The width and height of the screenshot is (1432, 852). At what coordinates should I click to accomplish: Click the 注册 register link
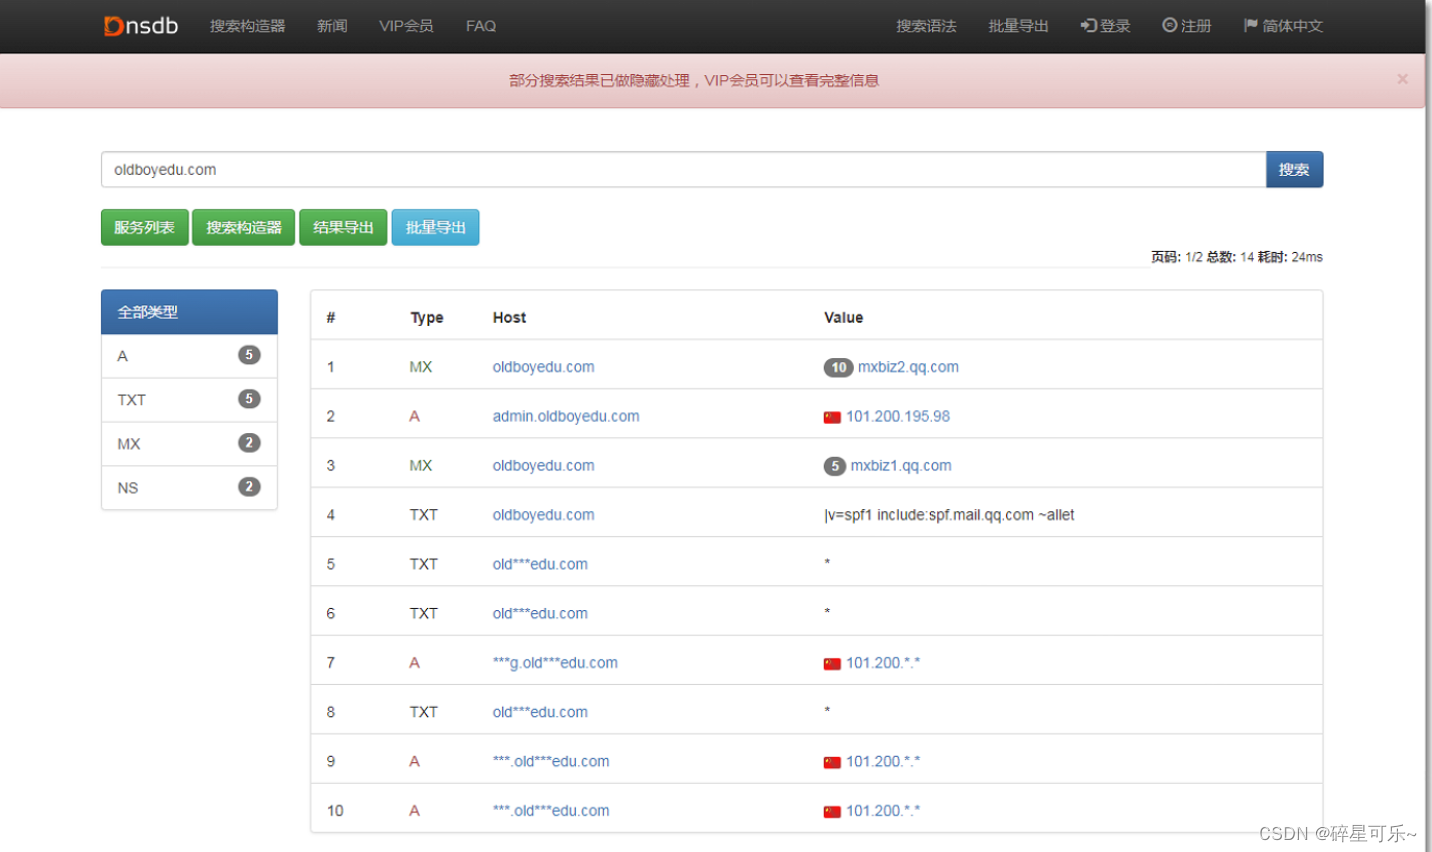(1186, 26)
